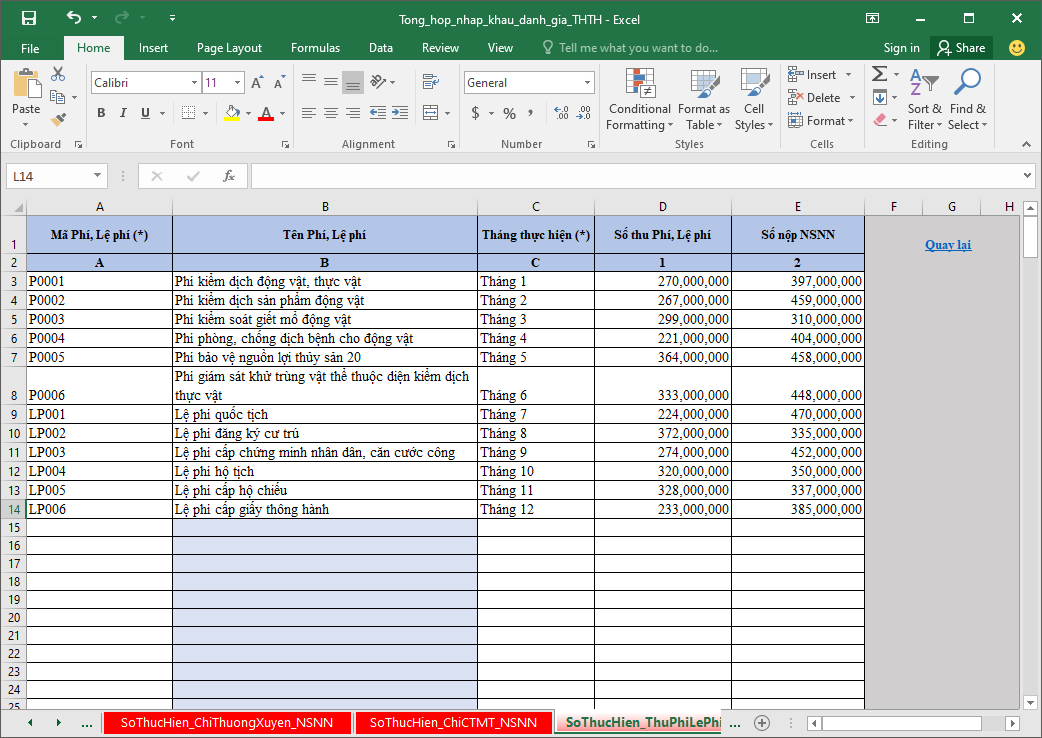This screenshot has width=1042, height=738.
Task: Switch to the Page Layout ribbon tab
Action: tap(229, 48)
